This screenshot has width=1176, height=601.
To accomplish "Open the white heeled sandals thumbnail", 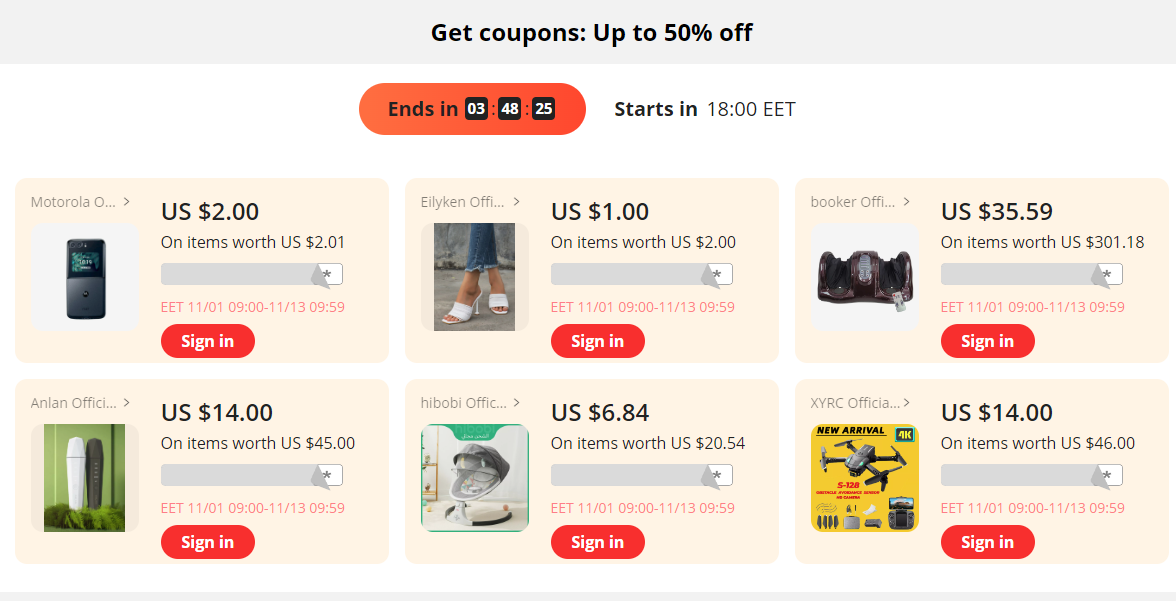I will click(475, 278).
